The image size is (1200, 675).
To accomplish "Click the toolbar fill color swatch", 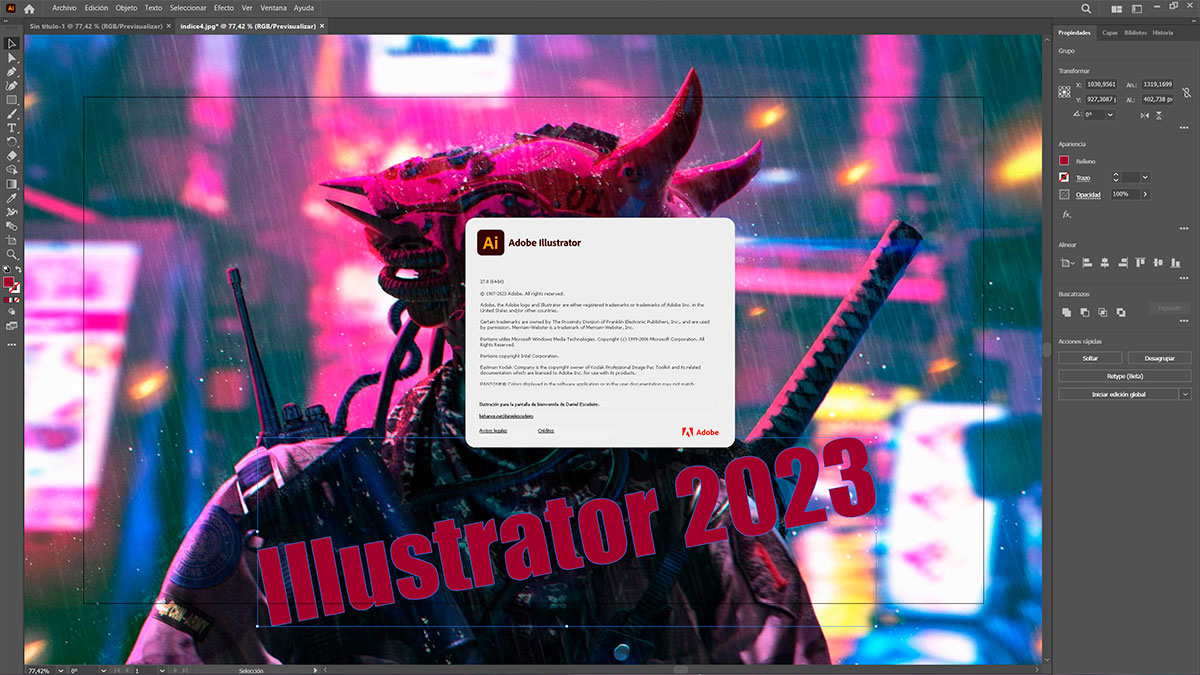I will click(x=10, y=284).
